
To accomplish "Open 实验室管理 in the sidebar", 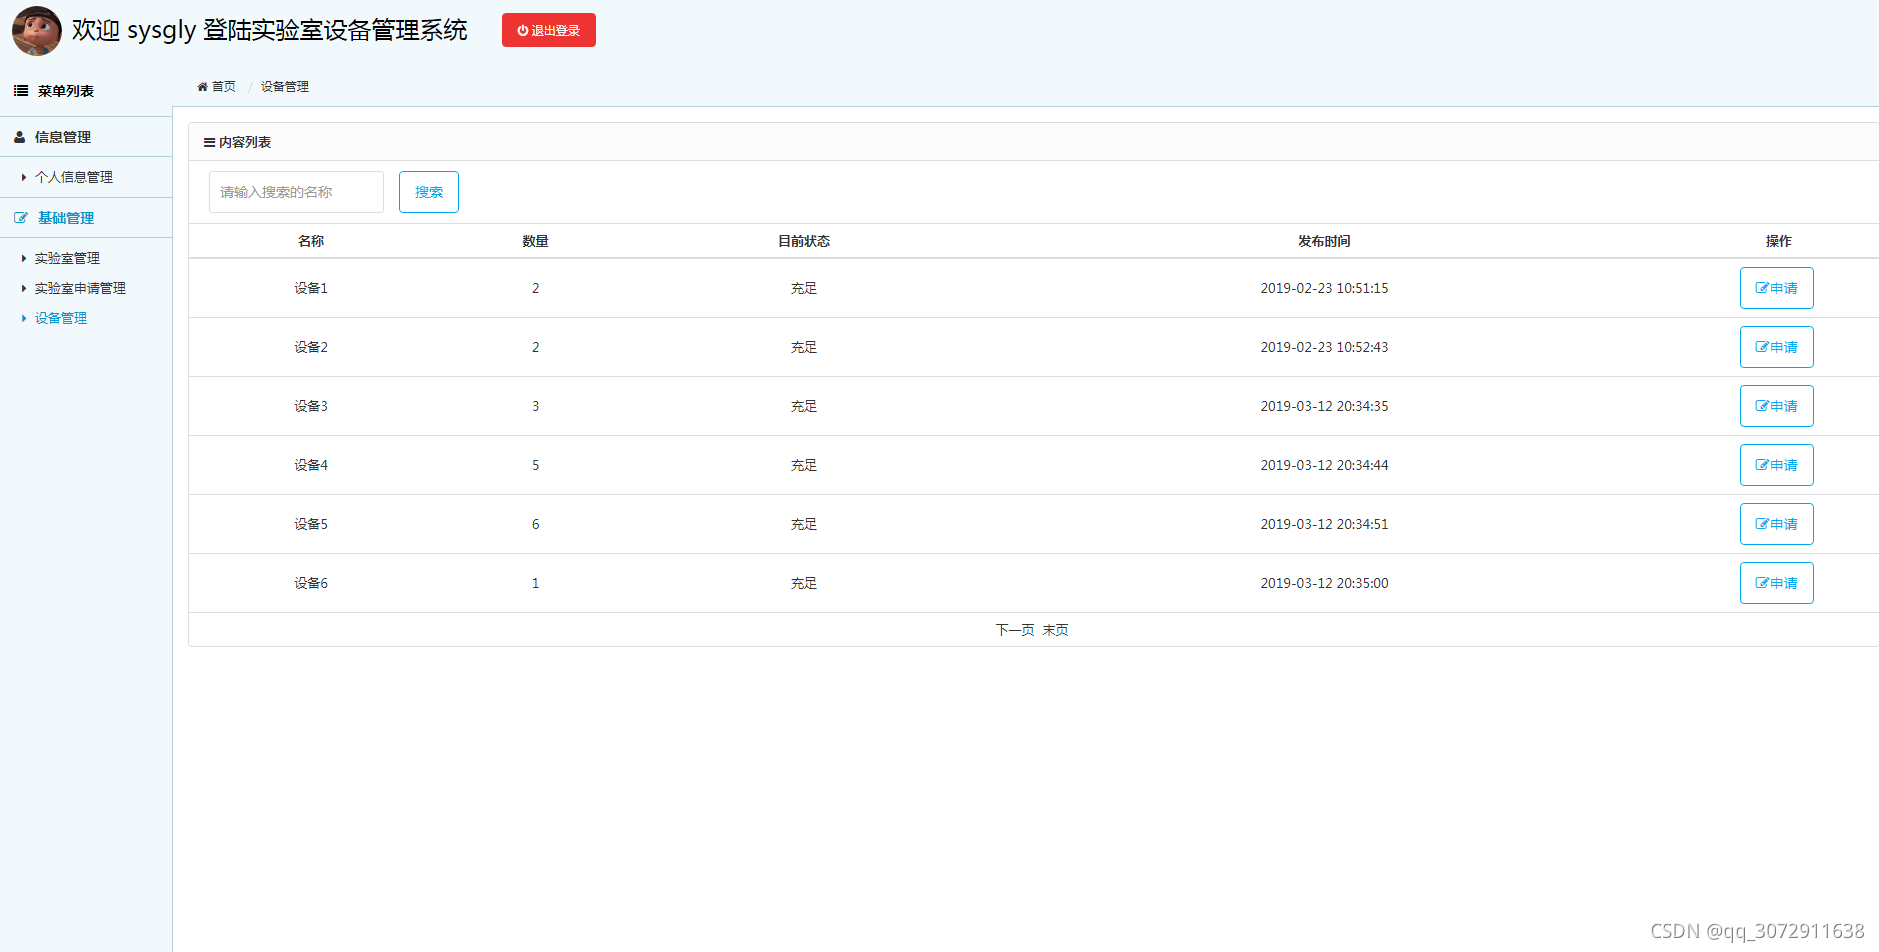I will click(67, 258).
